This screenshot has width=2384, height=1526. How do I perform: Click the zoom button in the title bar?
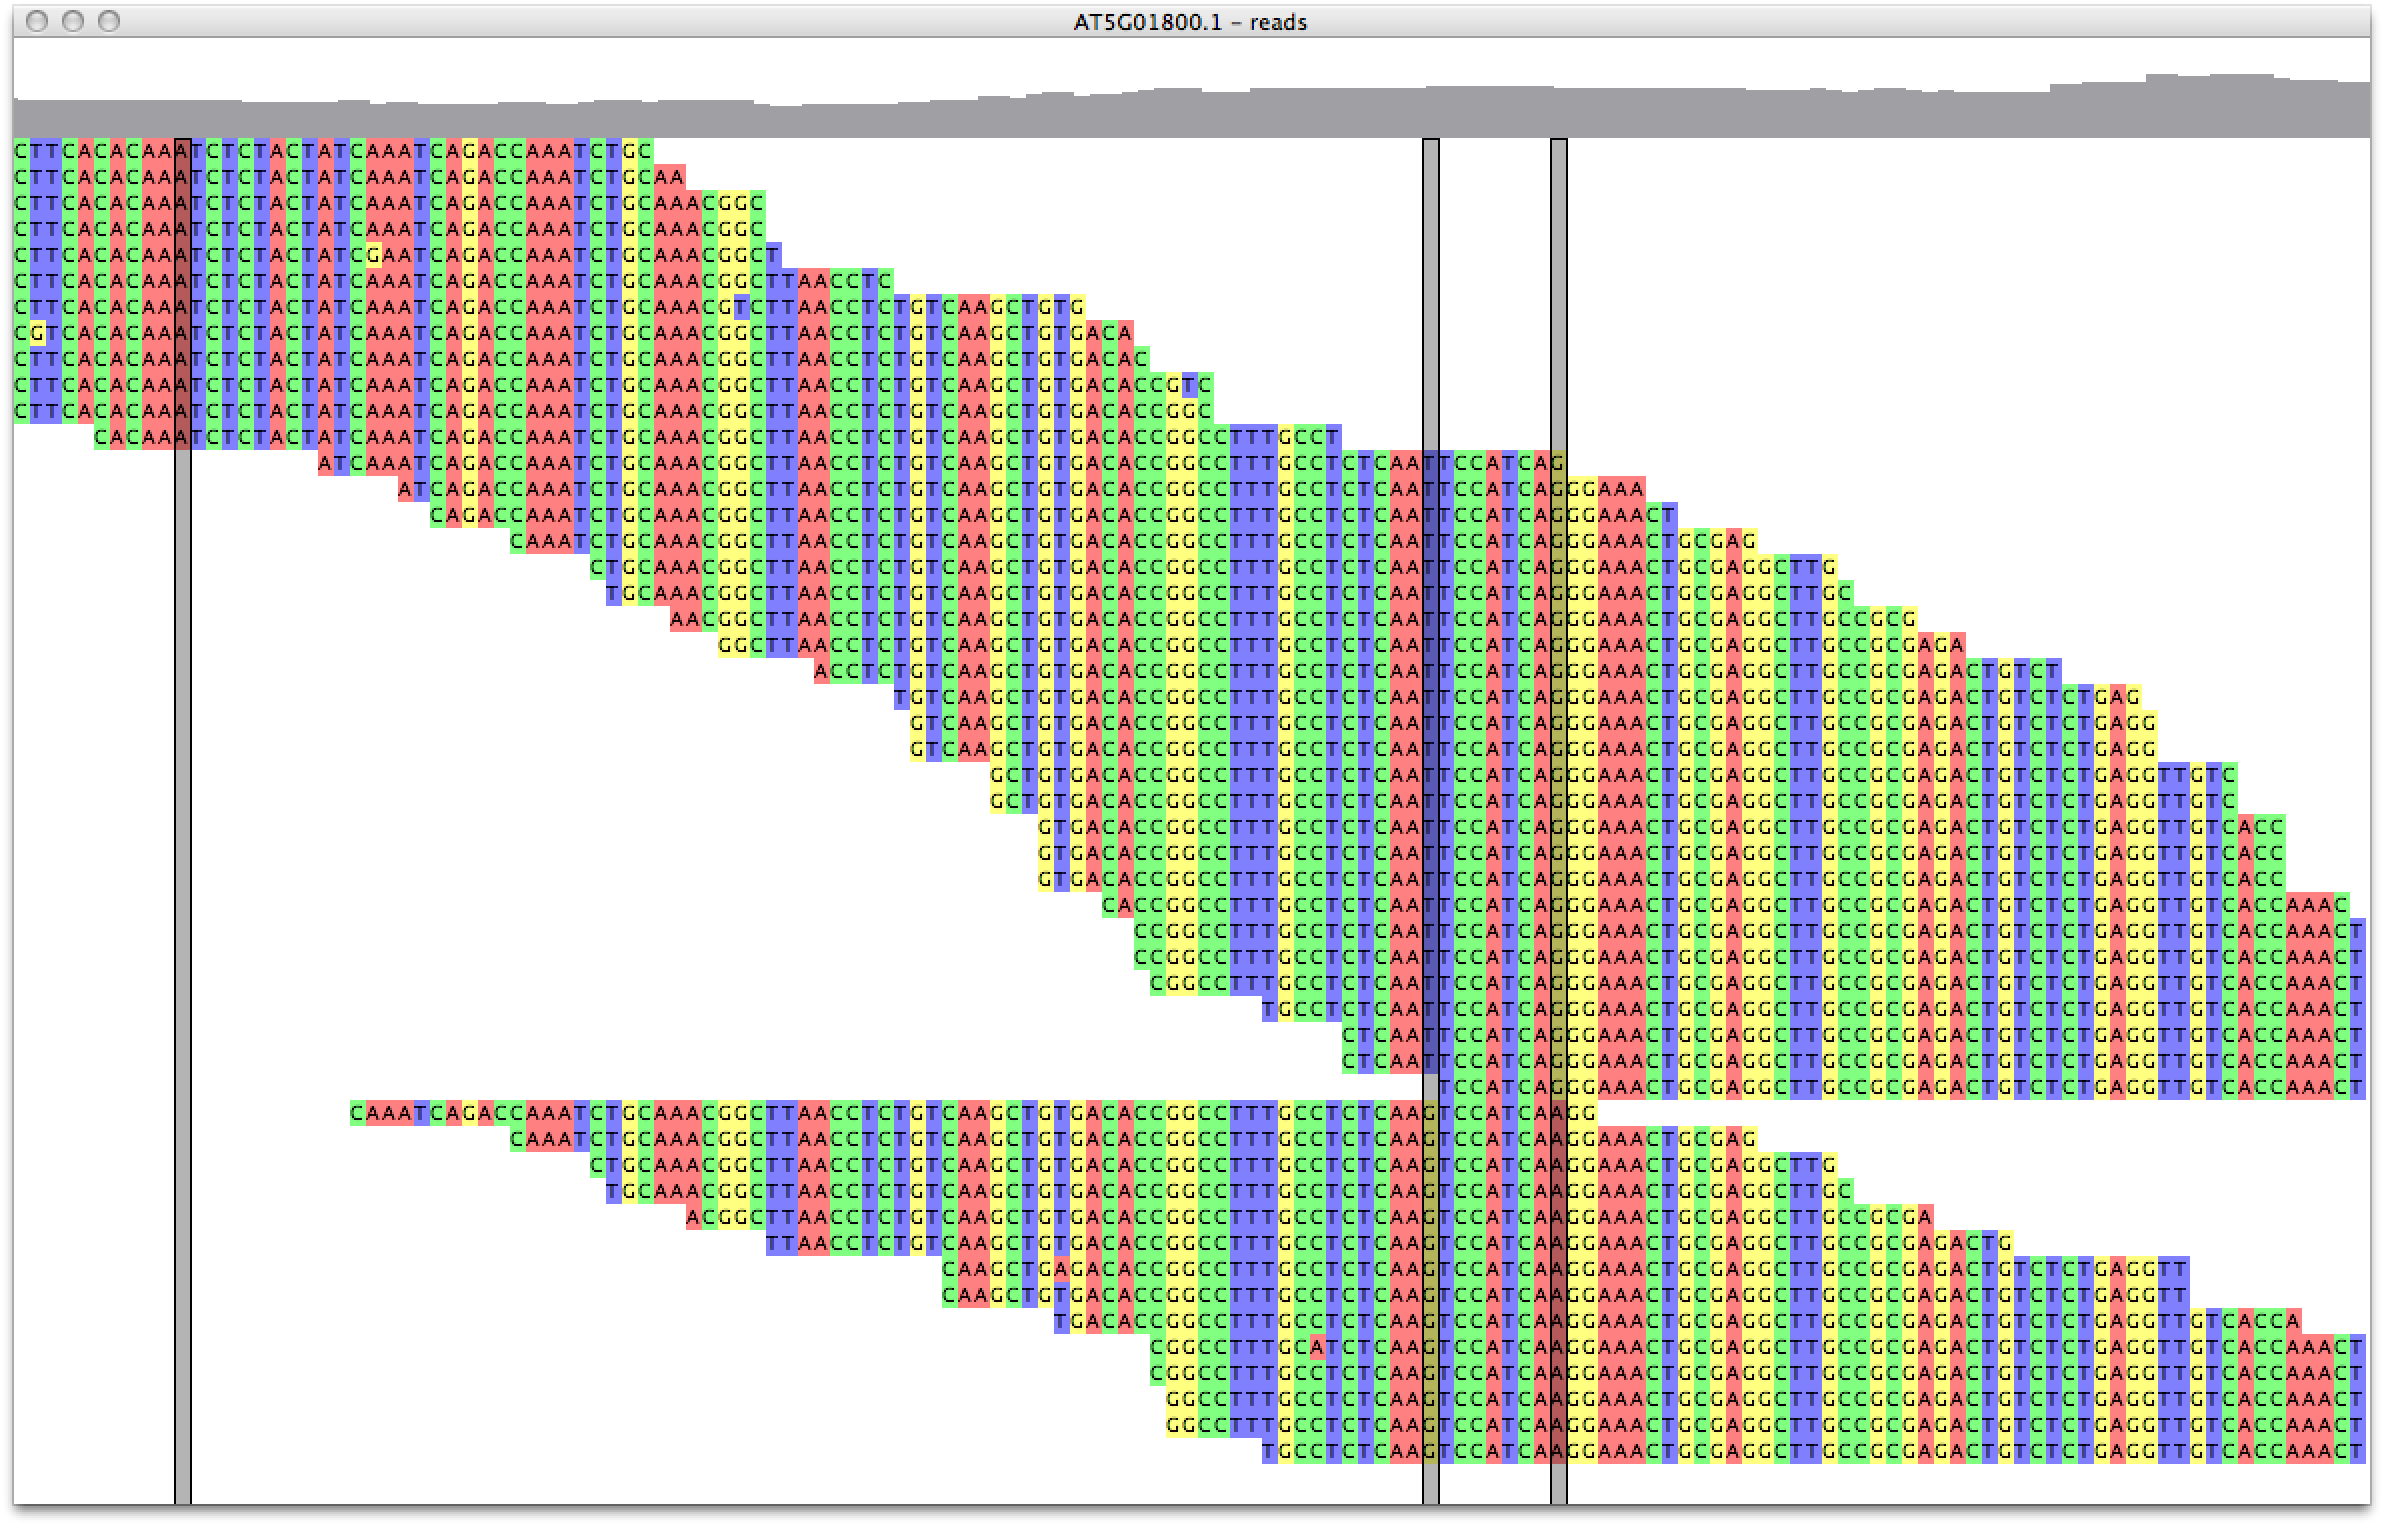click(x=109, y=21)
